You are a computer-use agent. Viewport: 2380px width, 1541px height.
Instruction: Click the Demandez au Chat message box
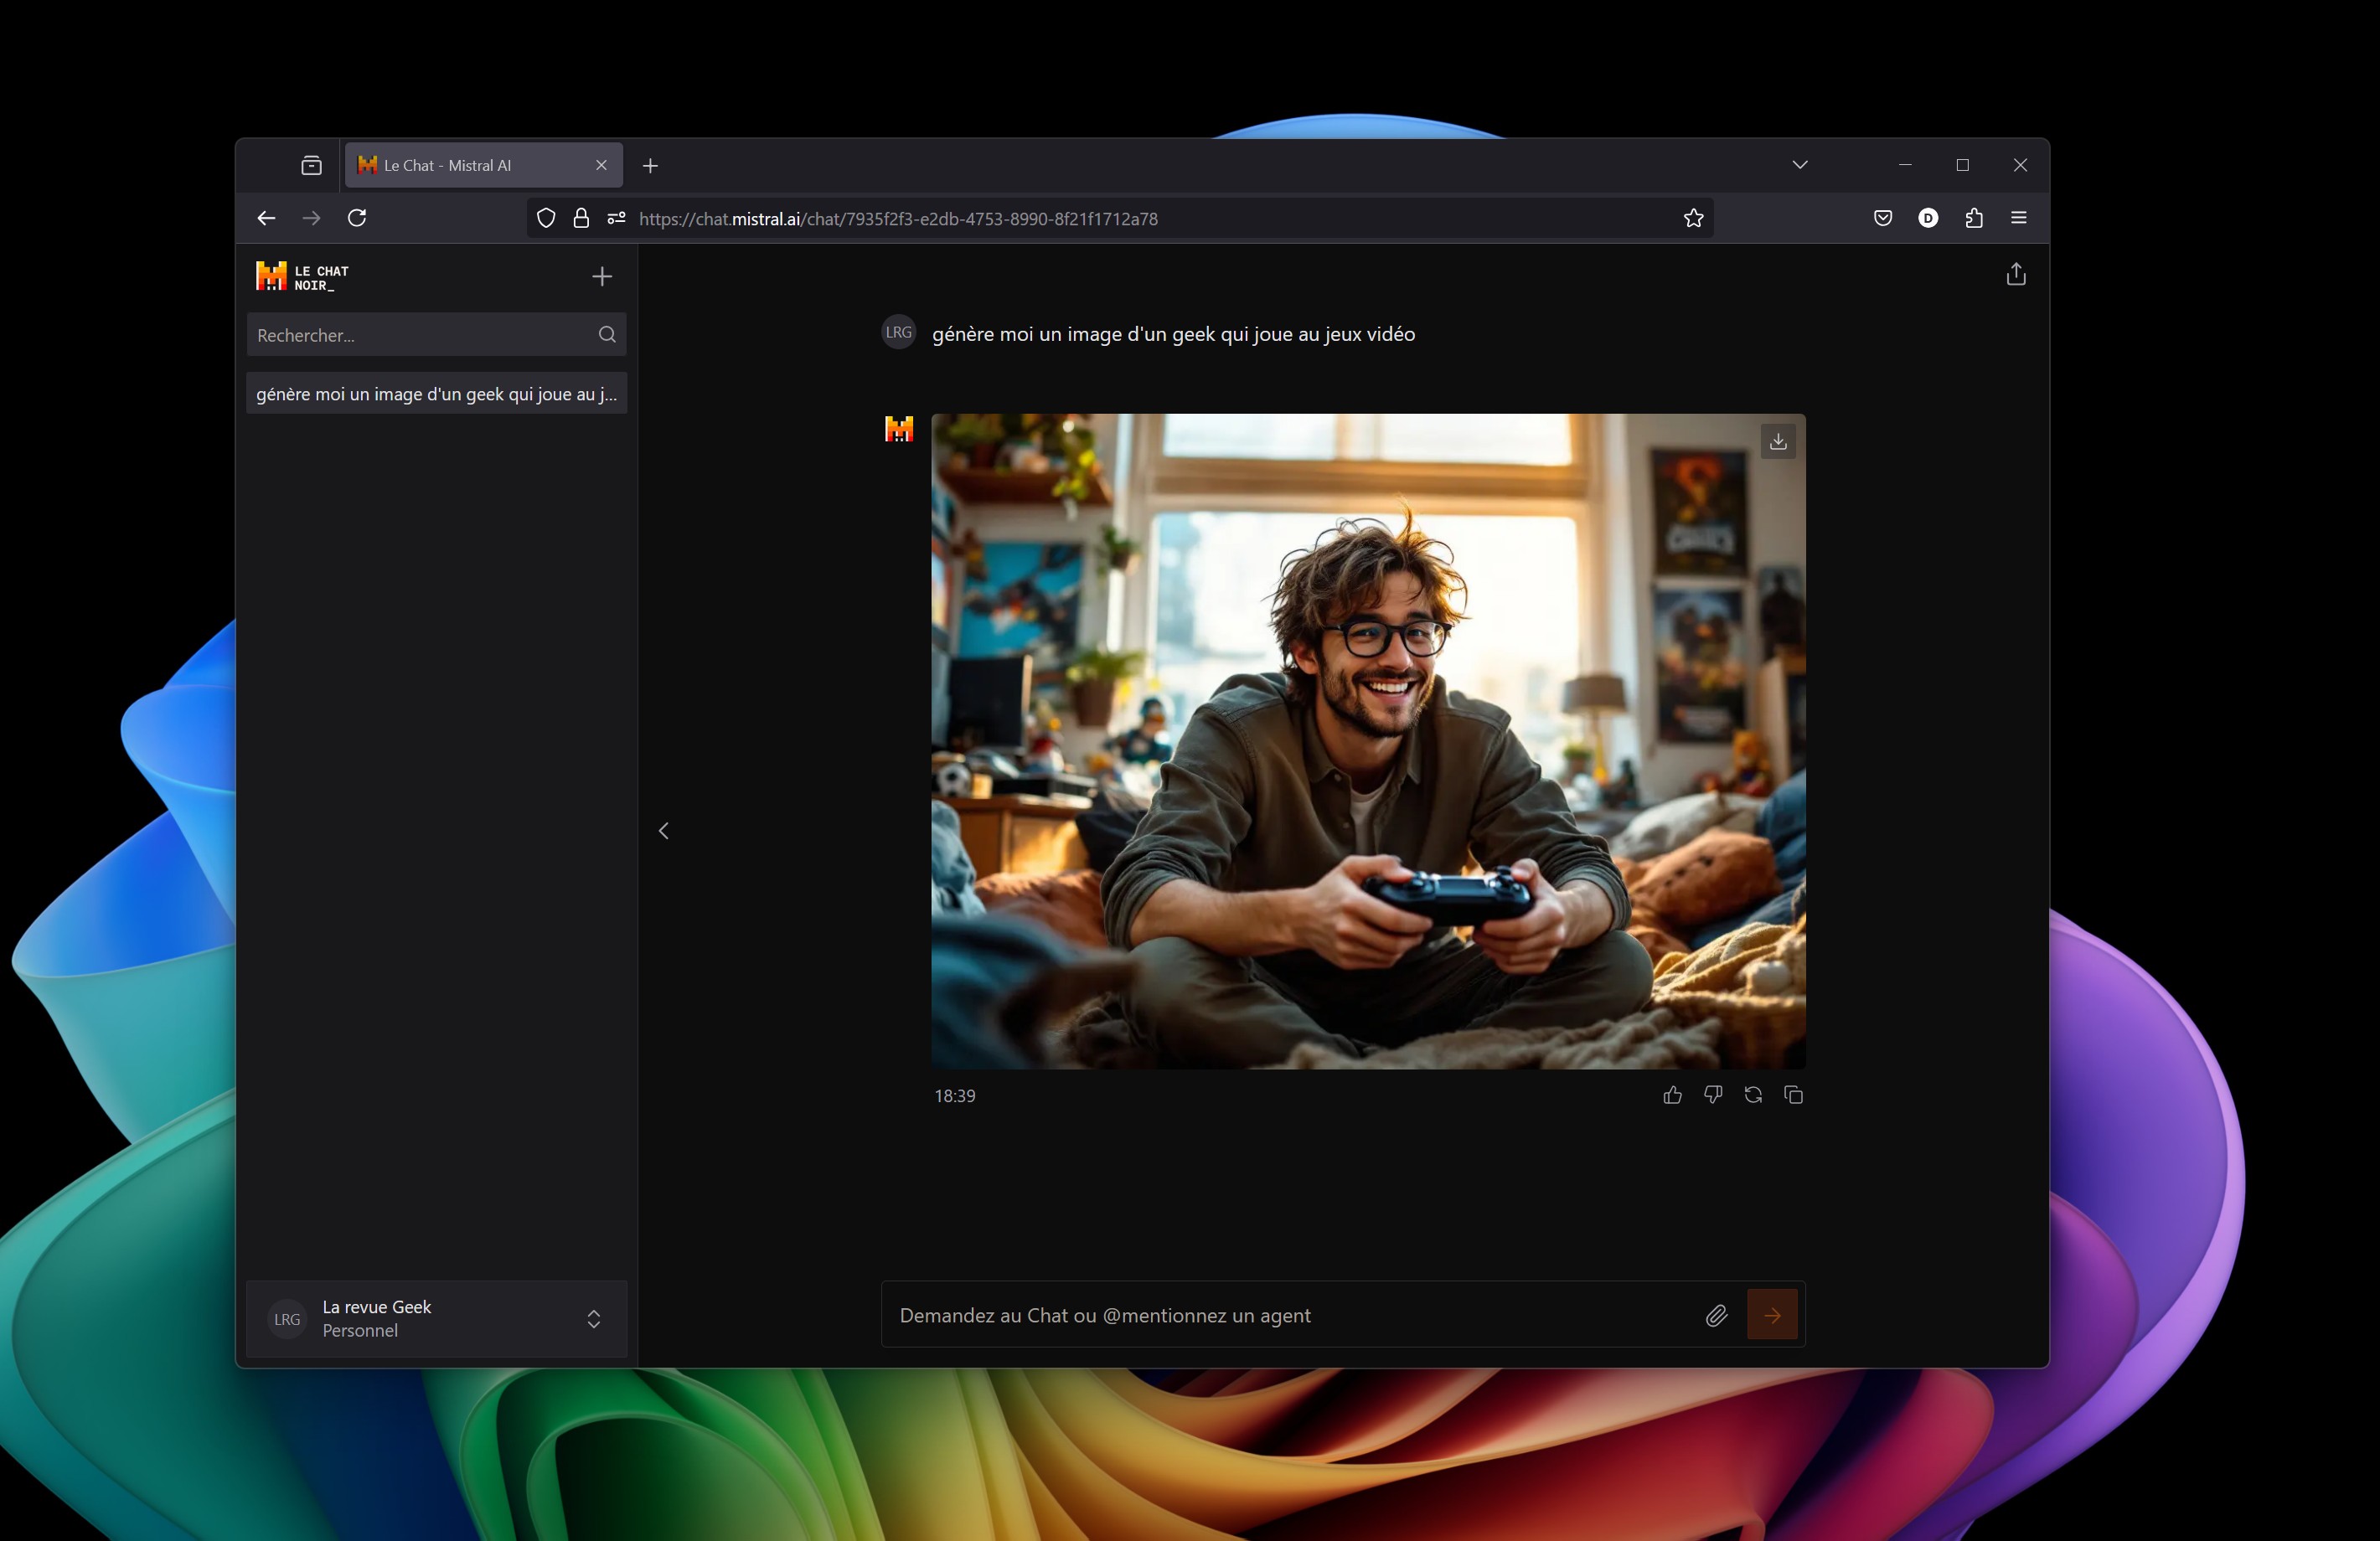(x=1290, y=1315)
